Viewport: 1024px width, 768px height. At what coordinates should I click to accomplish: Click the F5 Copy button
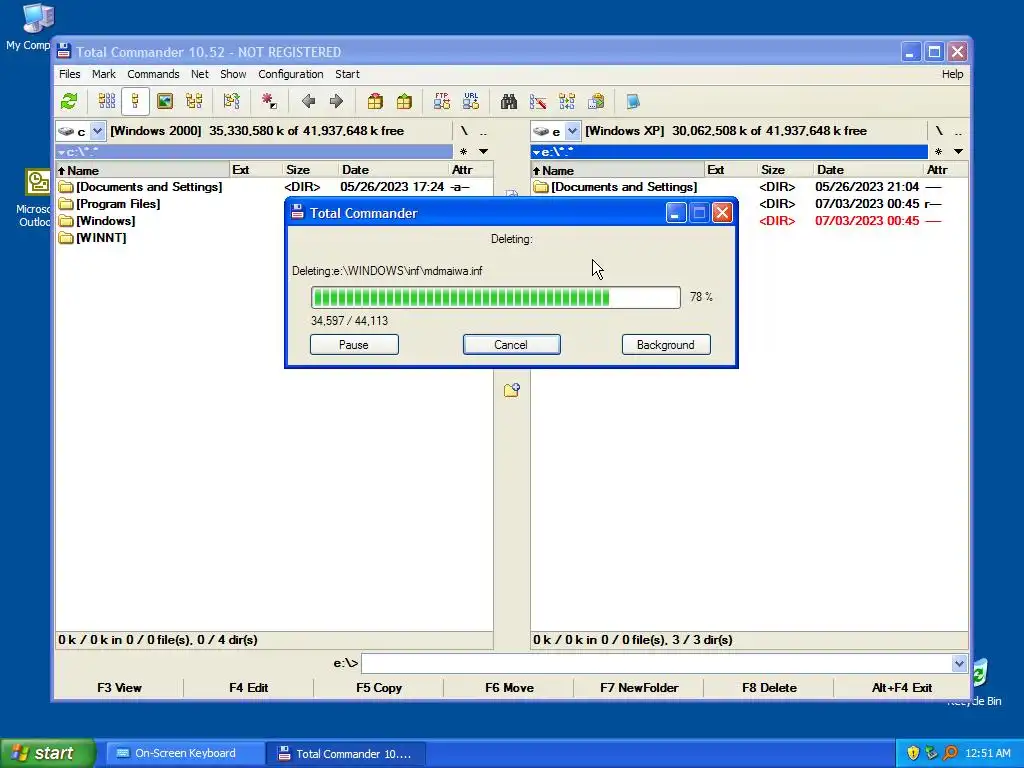(379, 688)
